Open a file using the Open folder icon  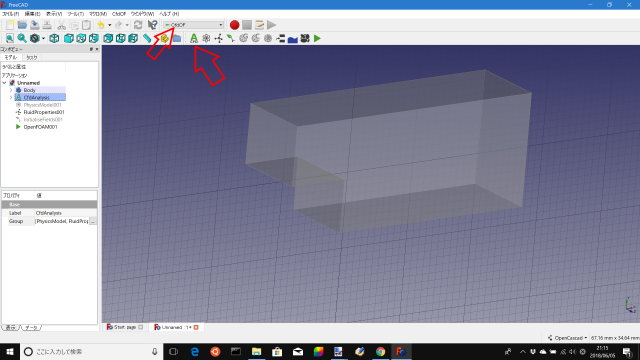(x=22, y=25)
